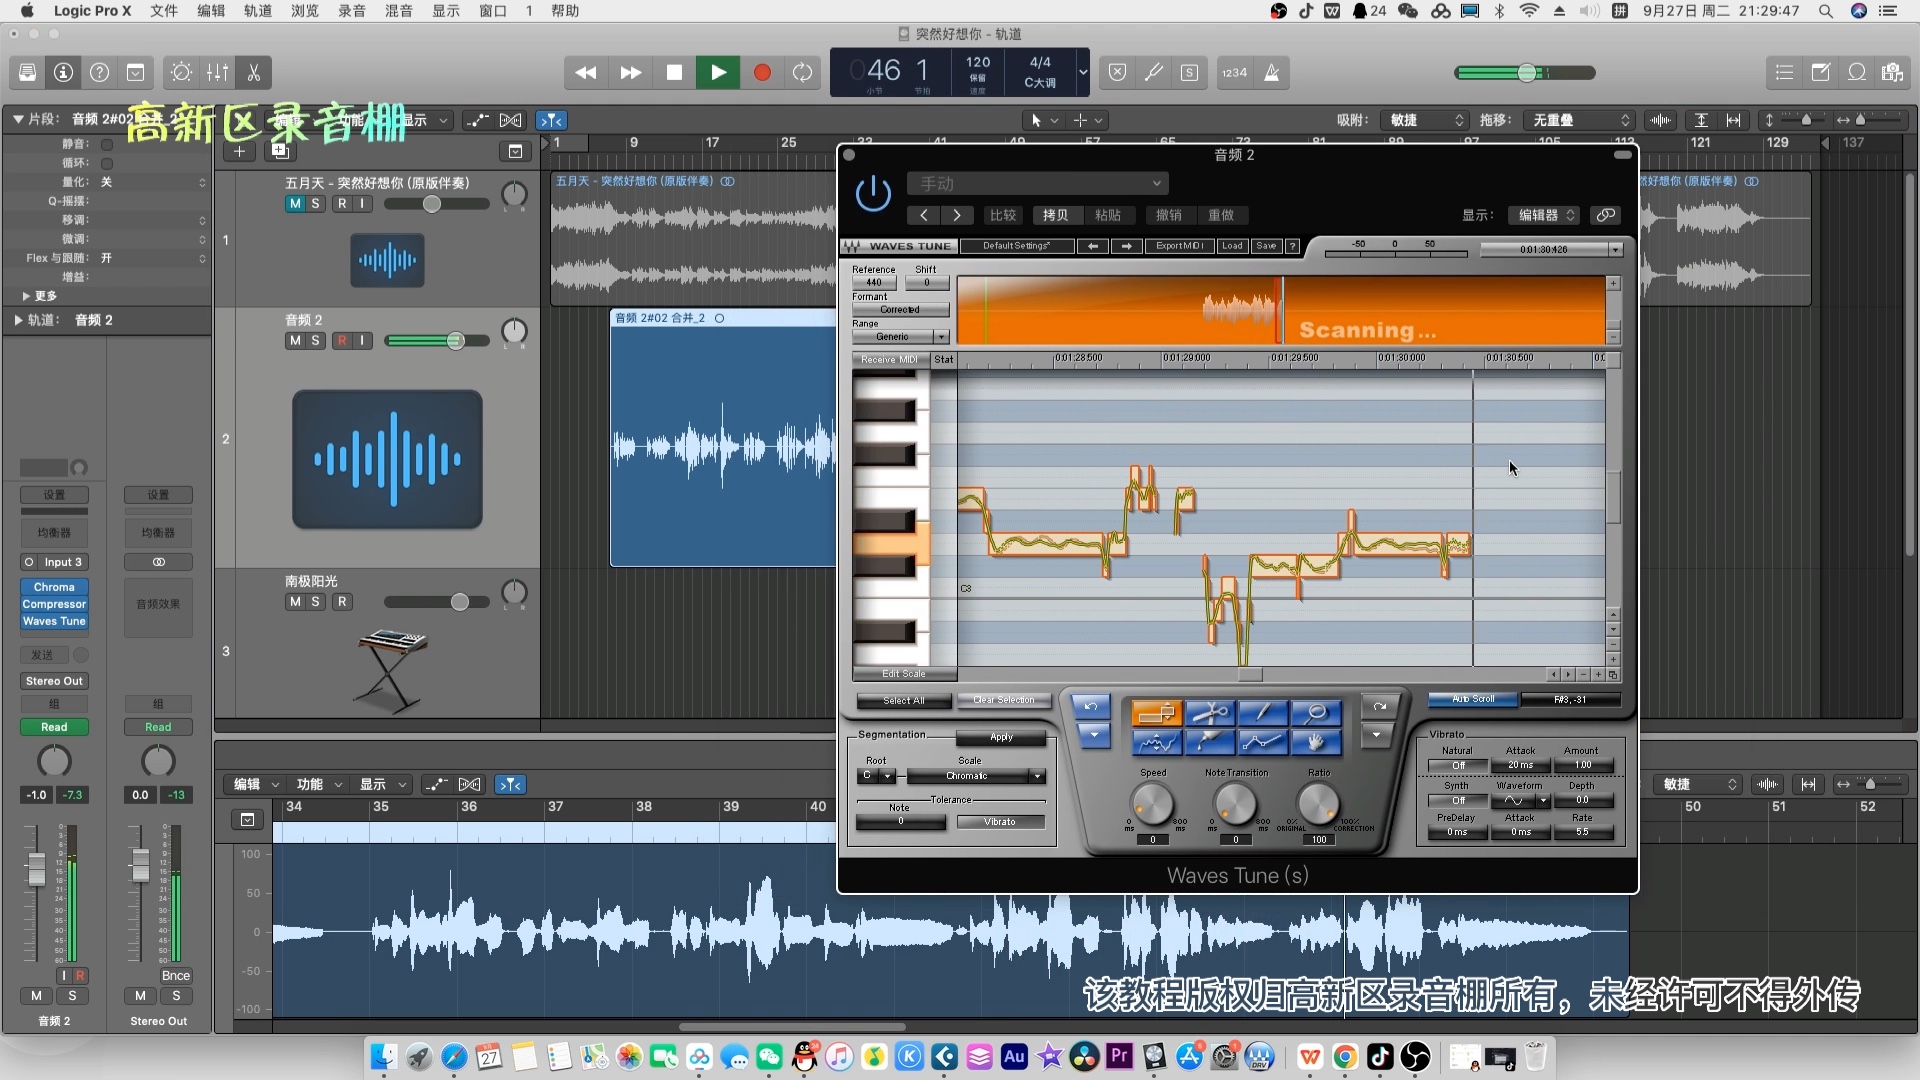Click the Tolerance Vibrato button

(1000, 822)
